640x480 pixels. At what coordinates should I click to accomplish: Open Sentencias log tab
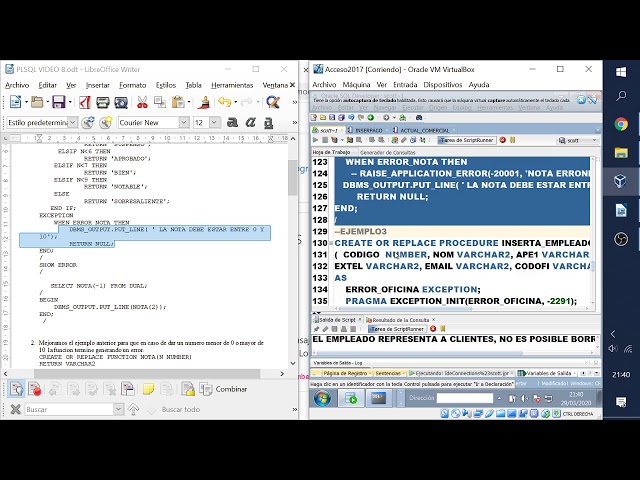tap(388, 373)
